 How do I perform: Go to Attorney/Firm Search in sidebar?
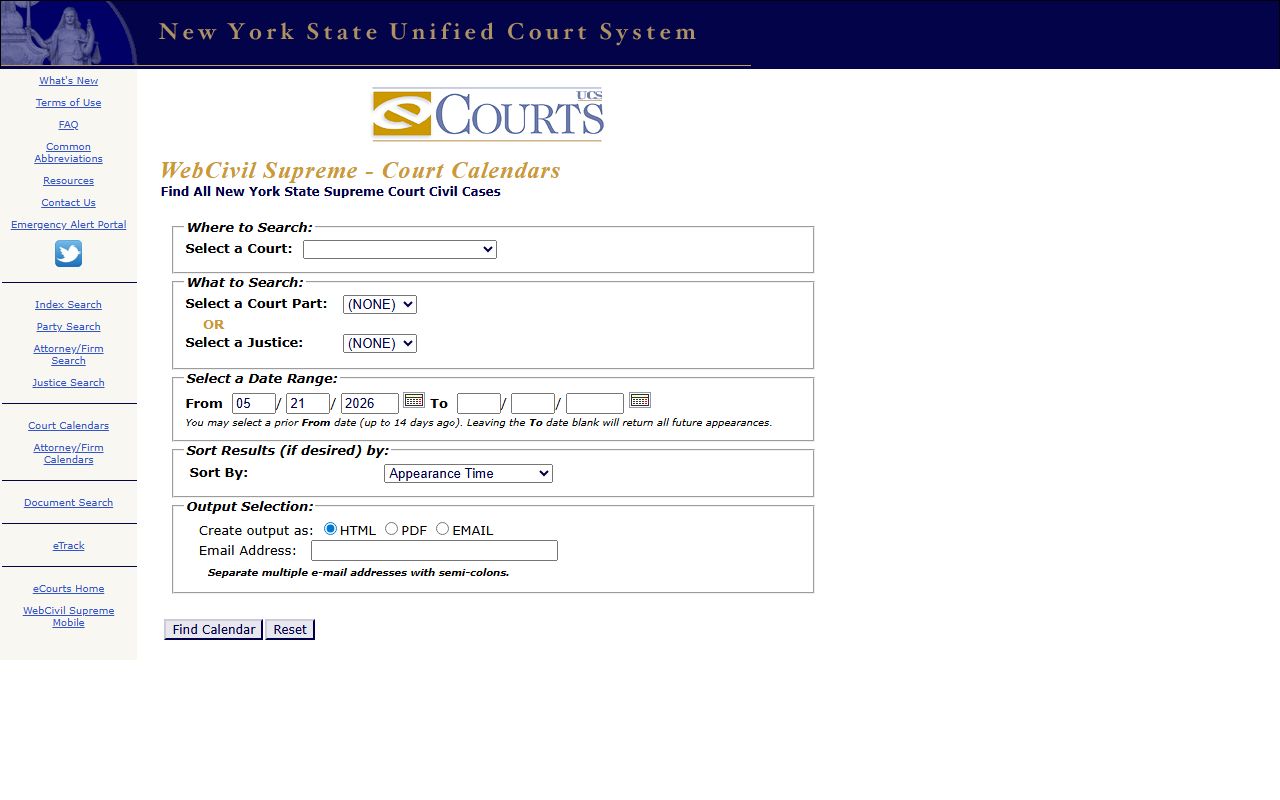tap(68, 355)
